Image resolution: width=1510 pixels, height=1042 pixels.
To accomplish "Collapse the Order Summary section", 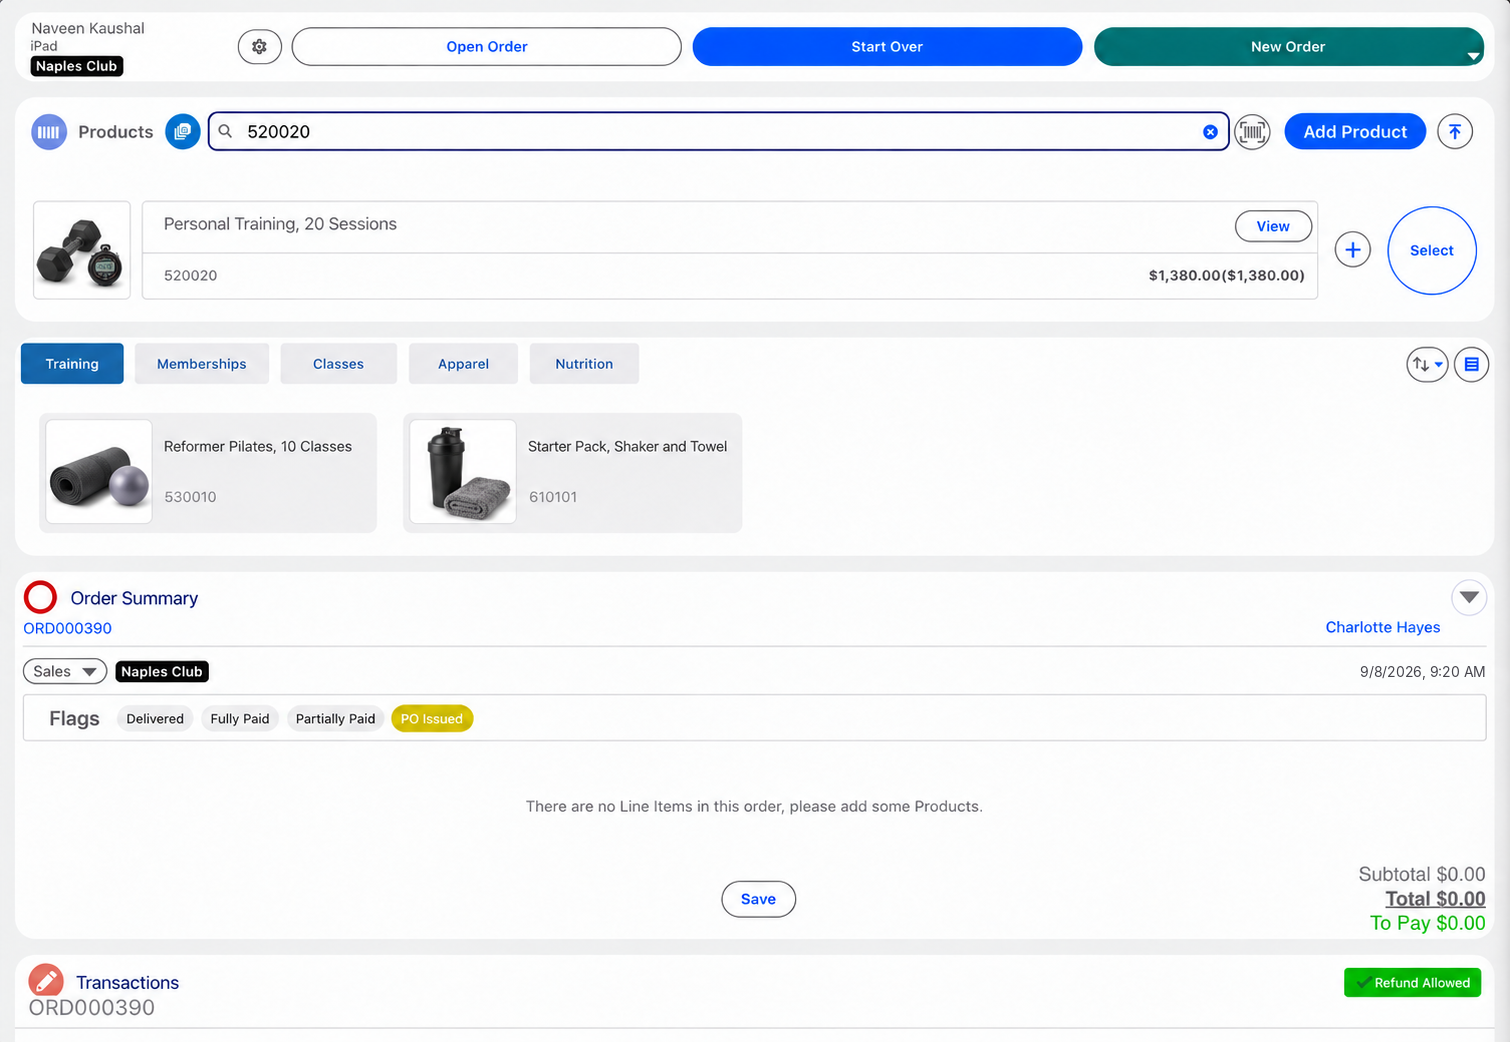I will pyautogui.click(x=1468, y=598).
